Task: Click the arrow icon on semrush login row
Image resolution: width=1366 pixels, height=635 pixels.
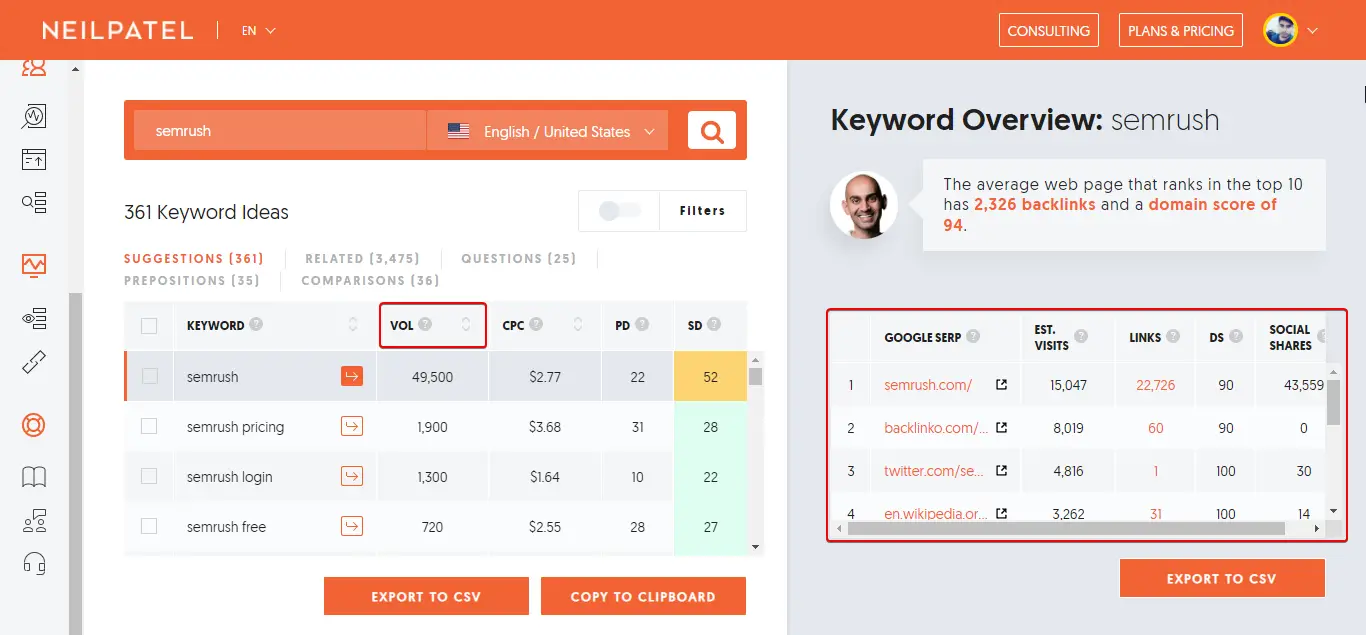Action: point(352,476)
